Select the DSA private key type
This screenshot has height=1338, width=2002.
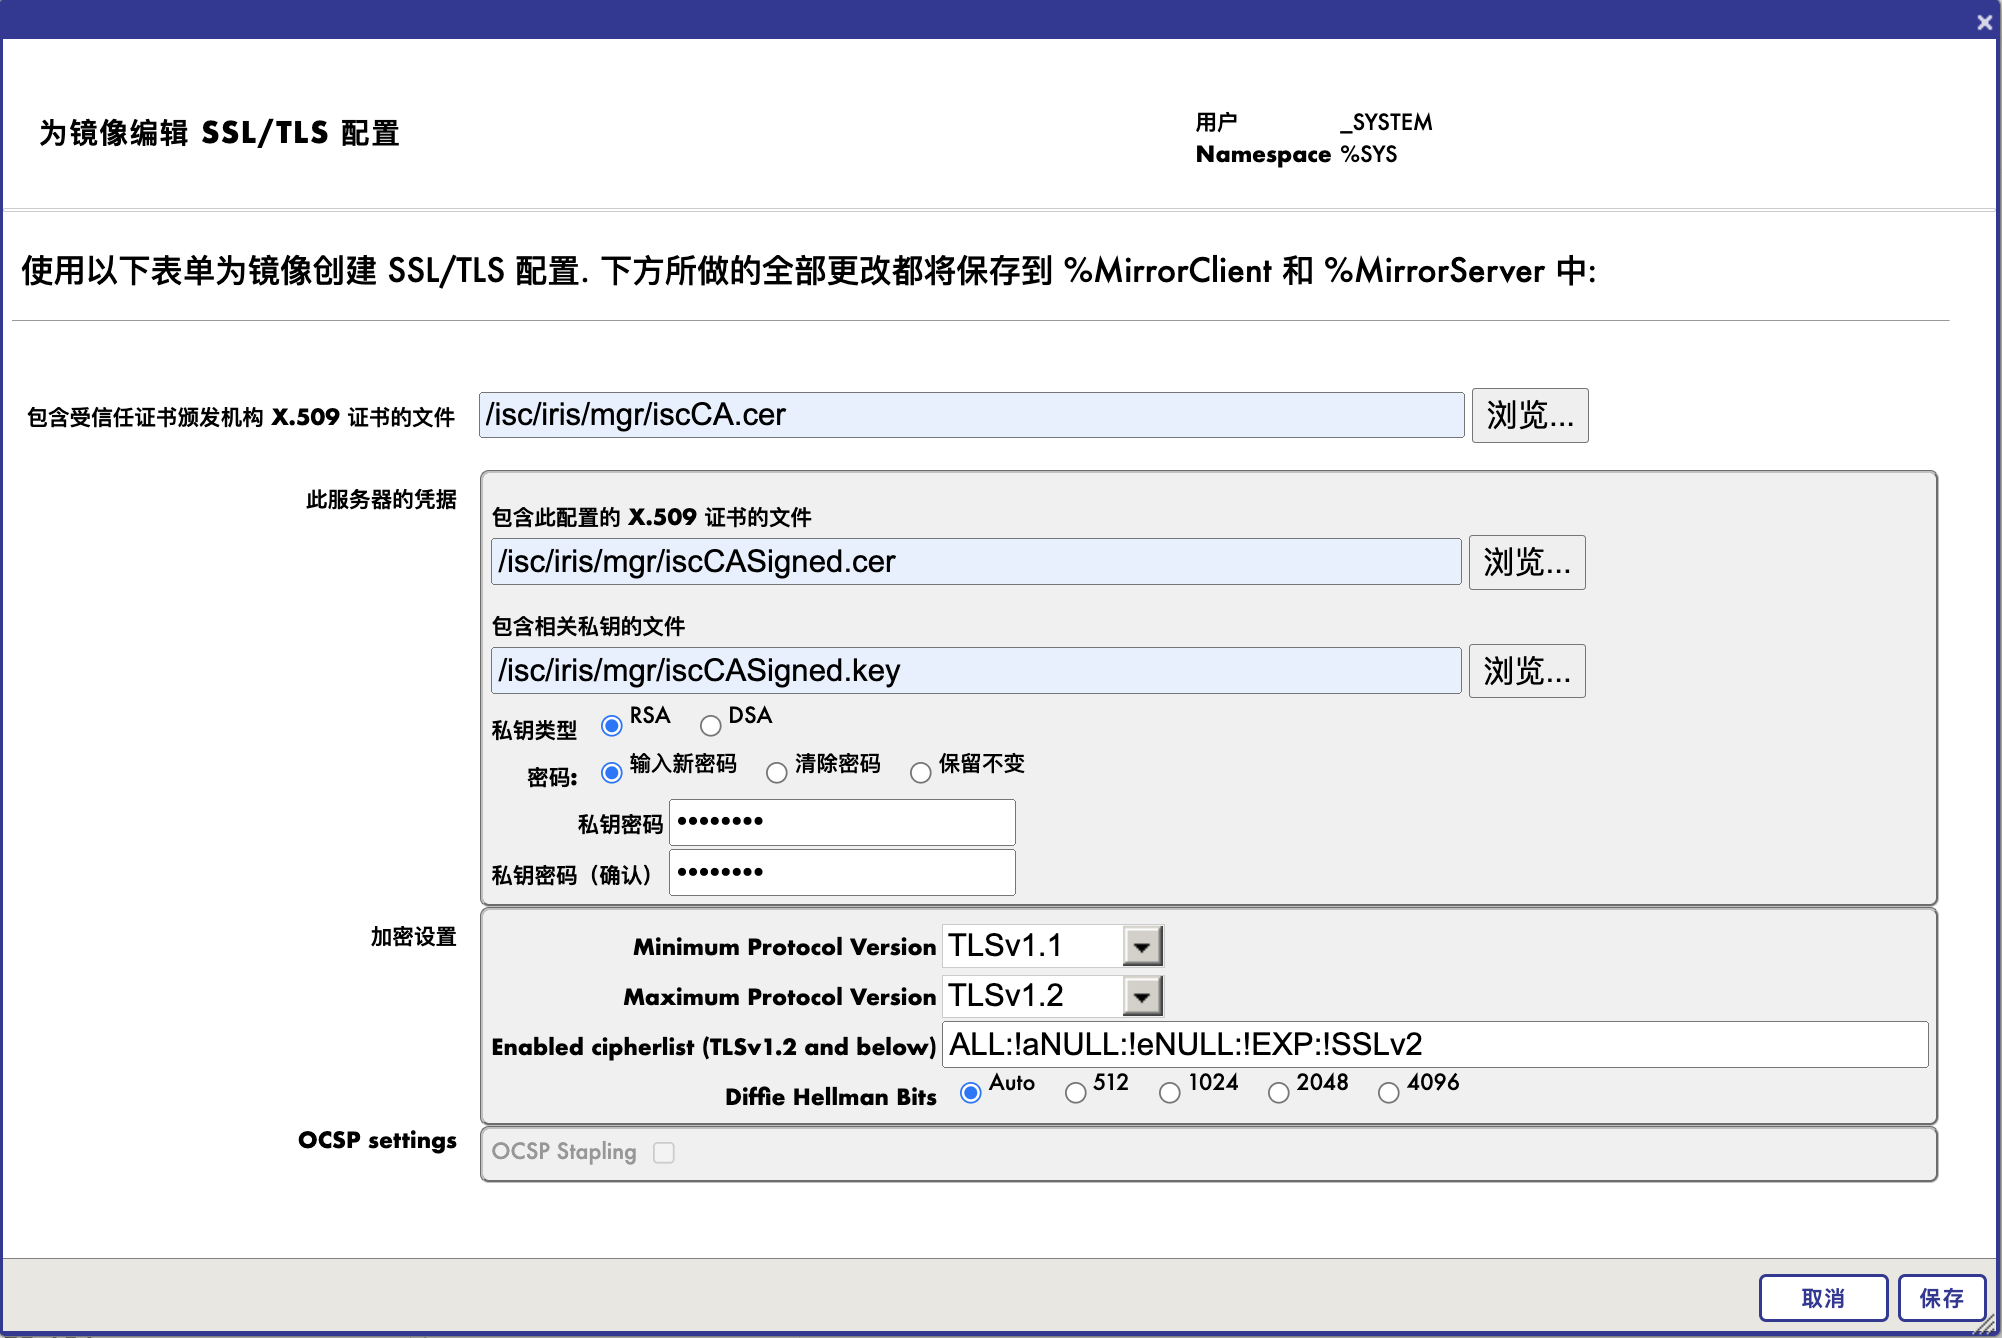click(711, 725)
